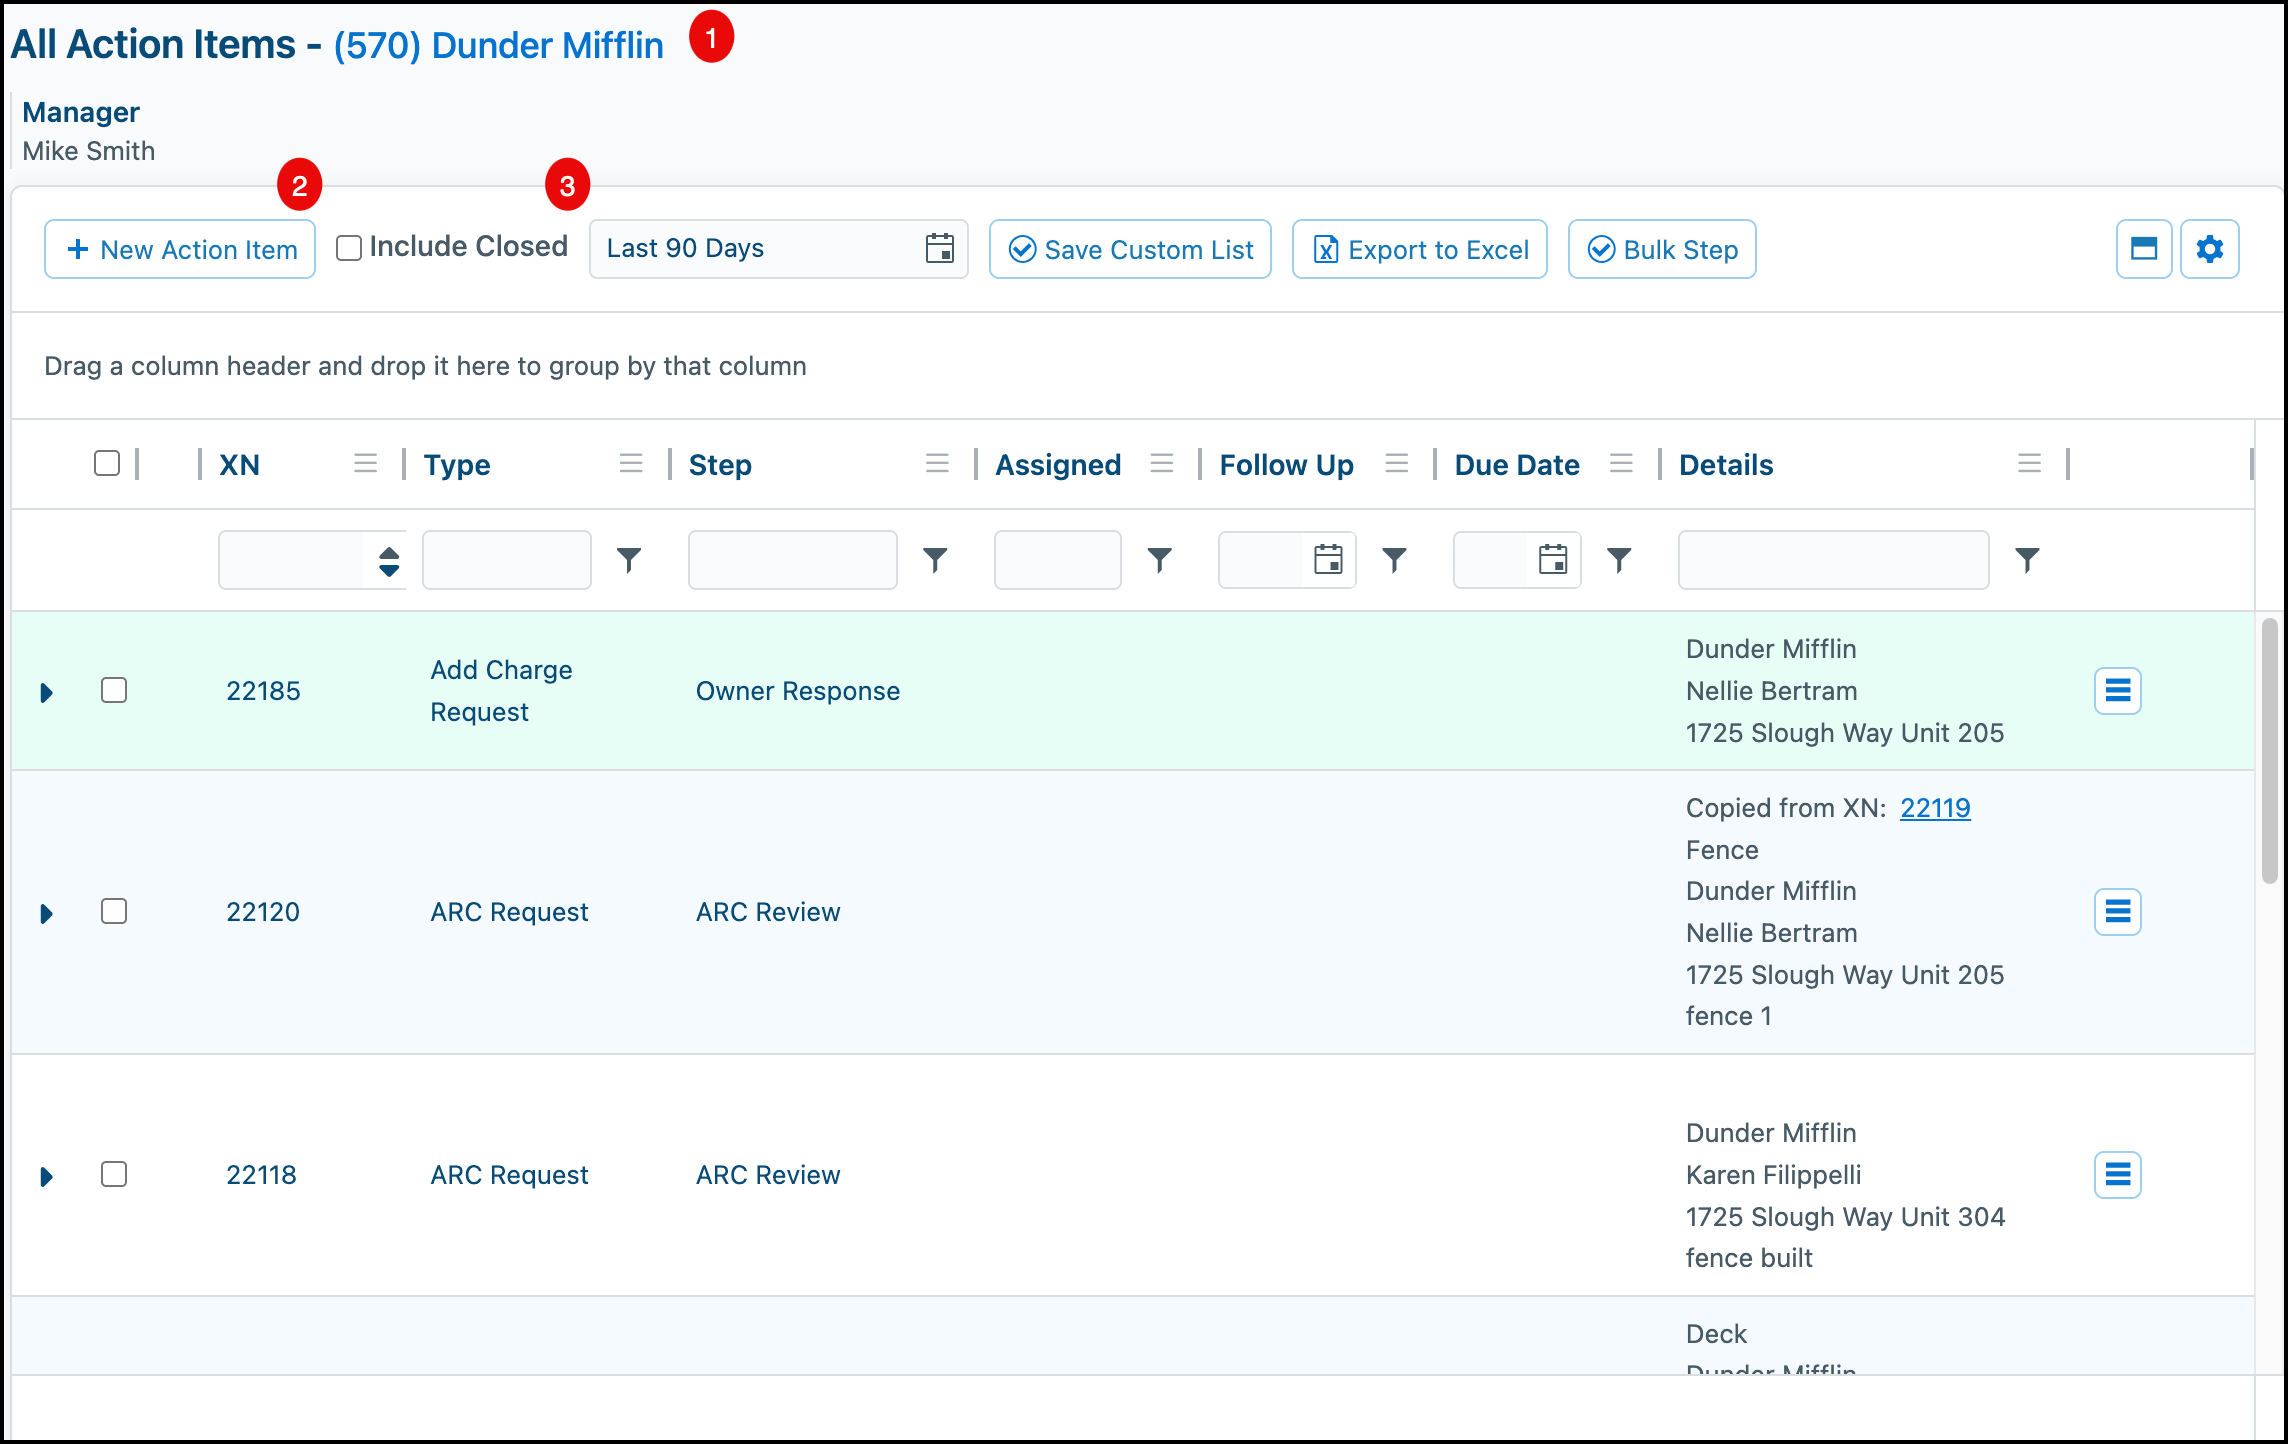The width and height of the screenshot is (2288, 1444).
Task: Click XN number 22185
Action: point(263,691)
